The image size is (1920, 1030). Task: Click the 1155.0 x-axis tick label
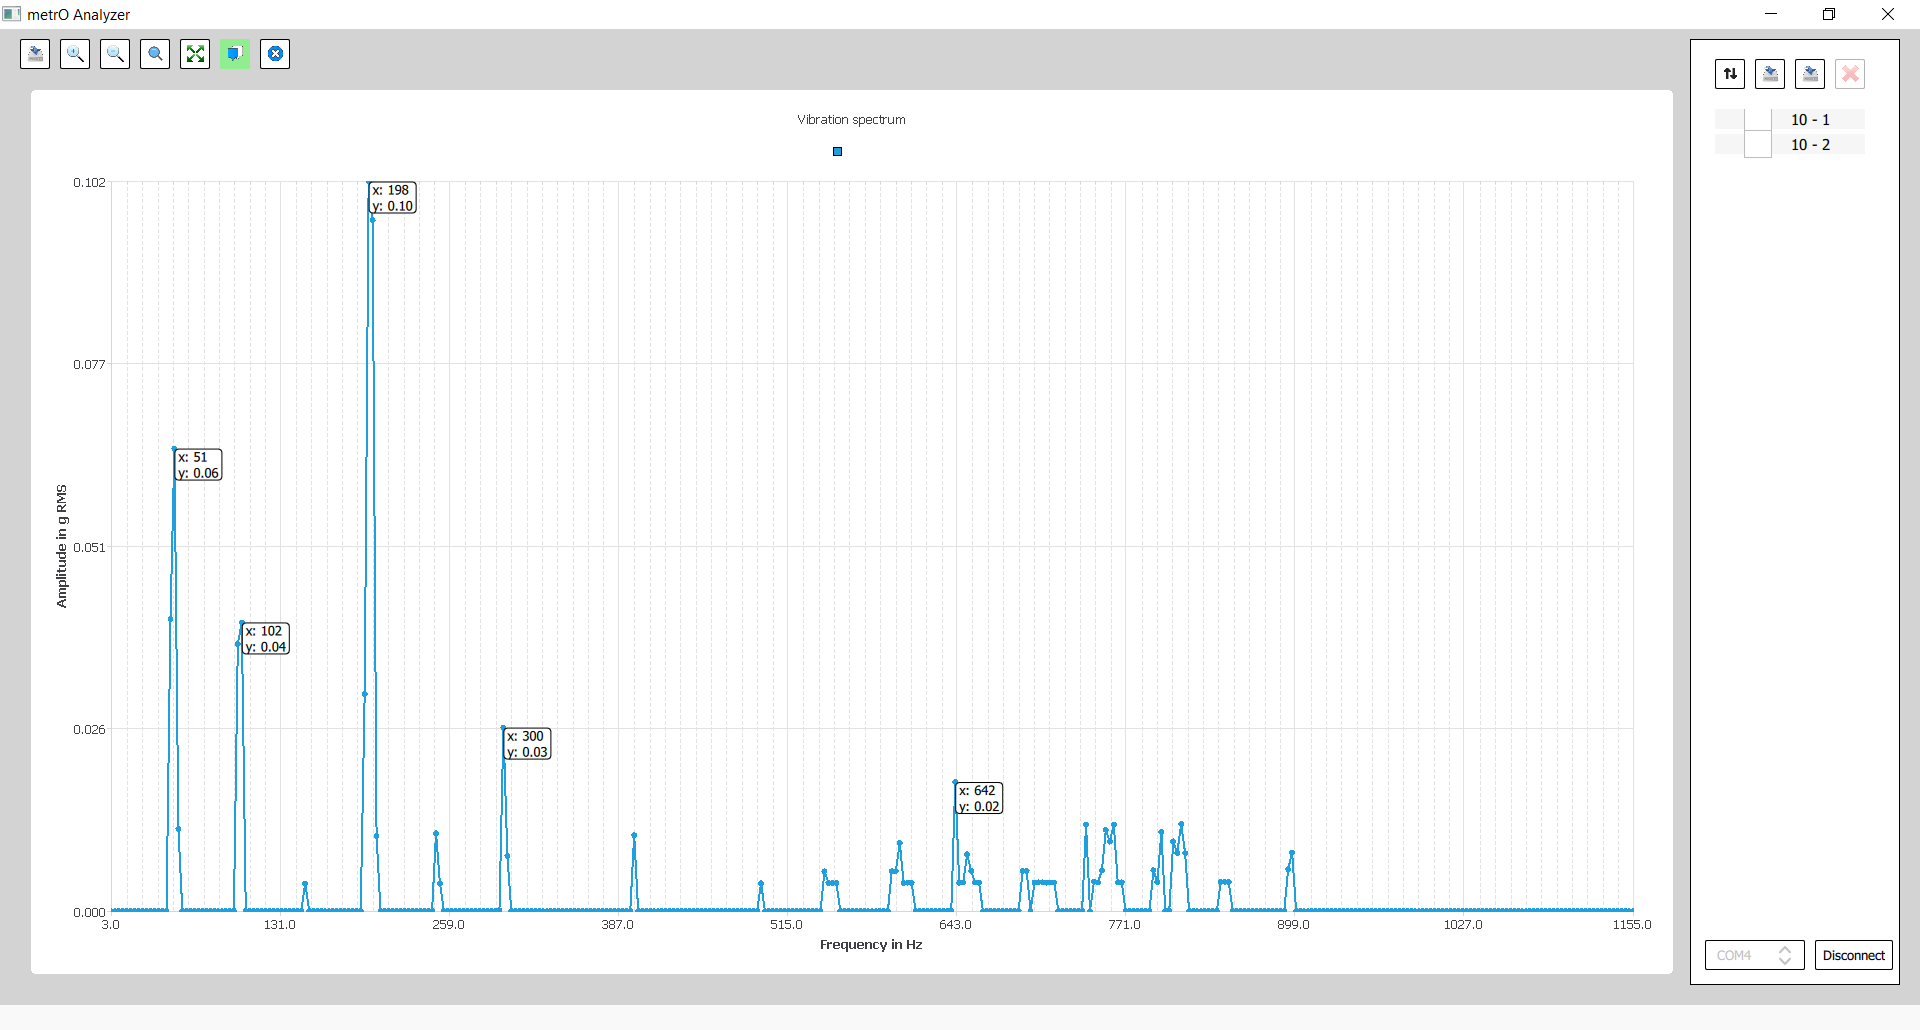coord(1632,925)
